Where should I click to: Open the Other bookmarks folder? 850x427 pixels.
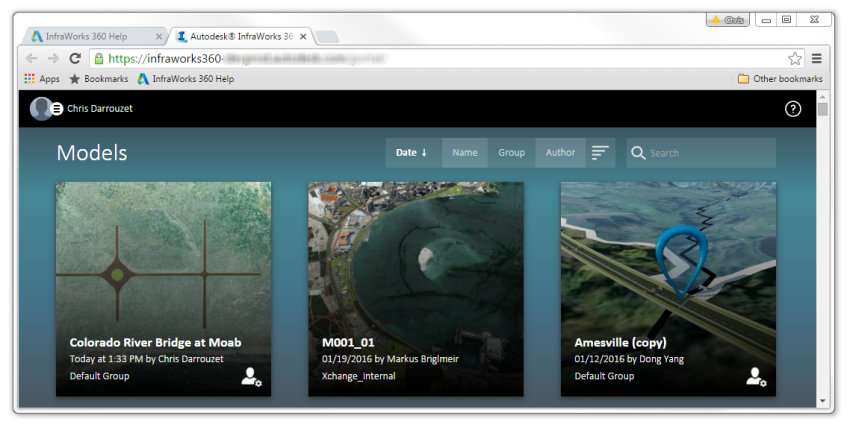pyautogui.click(x=780, y=79)
